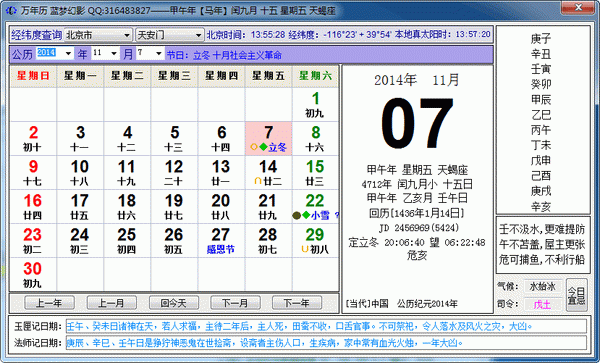
Task: Click the large 07 day display
Action: pyautogui.click(x=417, y=123)
